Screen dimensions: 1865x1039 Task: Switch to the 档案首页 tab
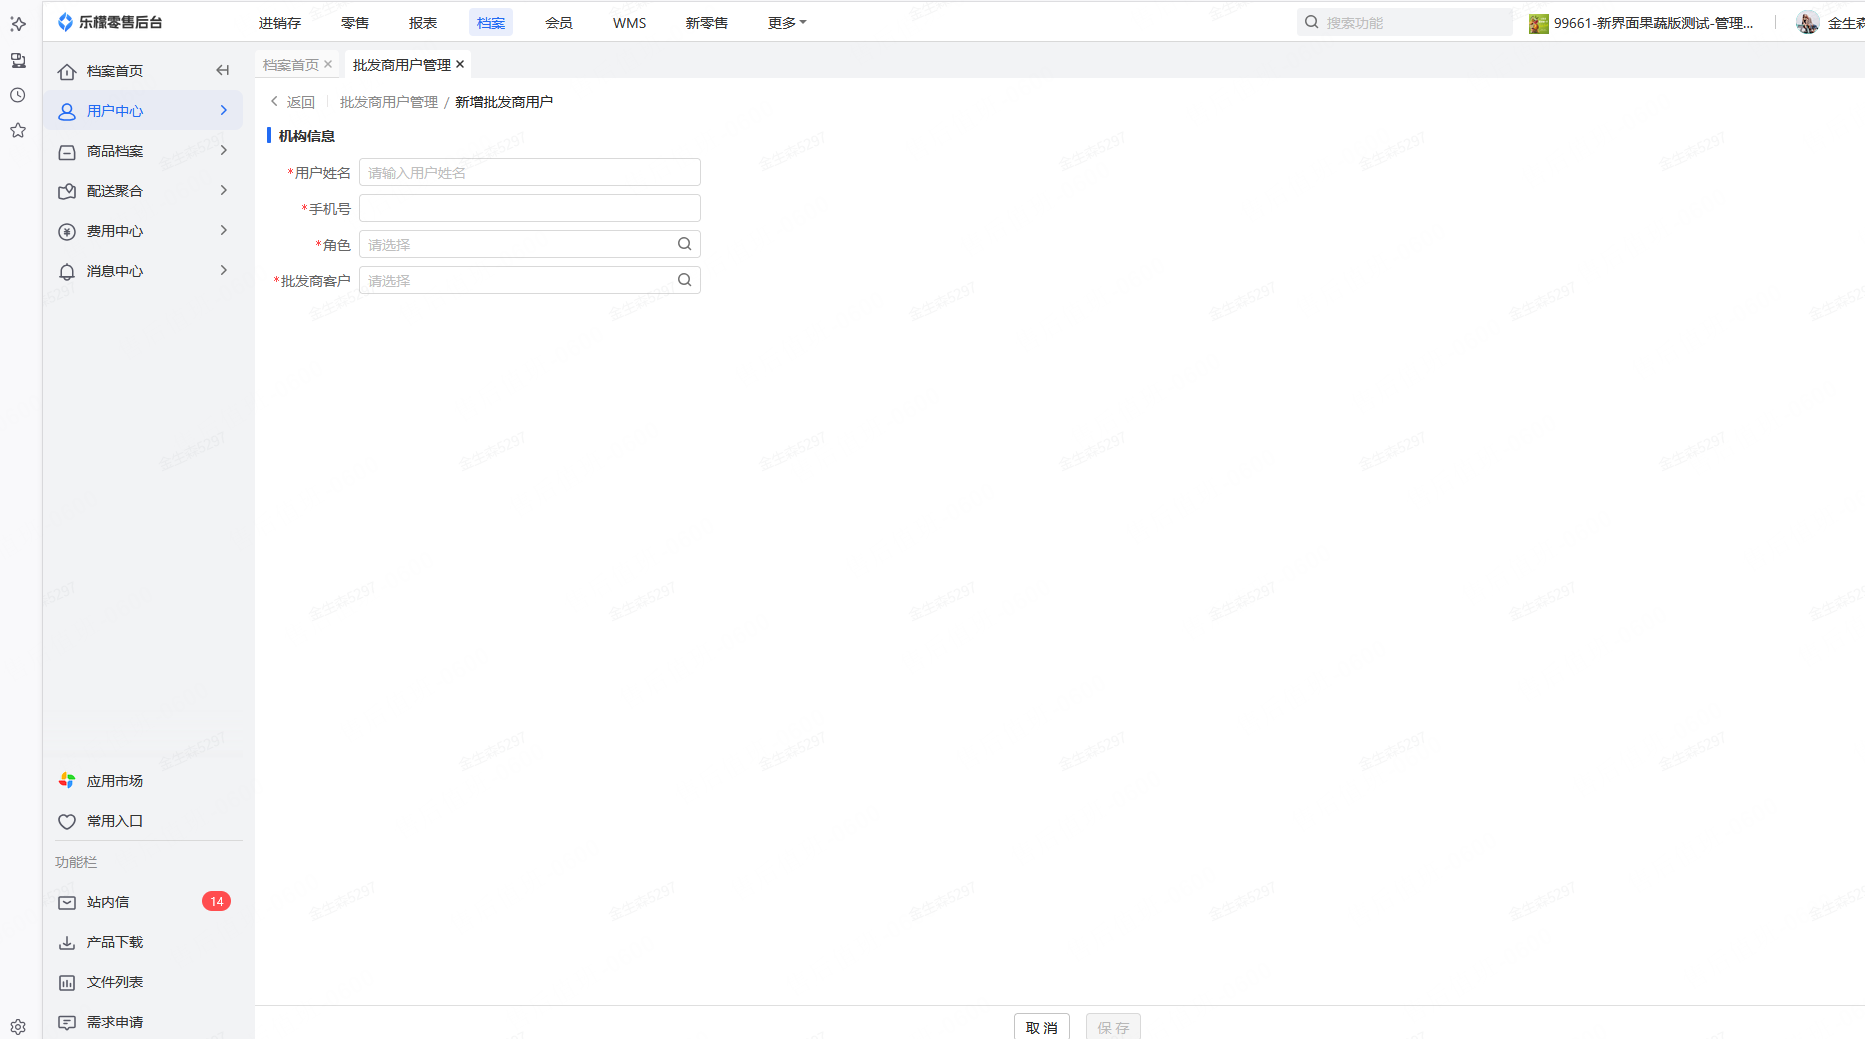pos(291,64)
